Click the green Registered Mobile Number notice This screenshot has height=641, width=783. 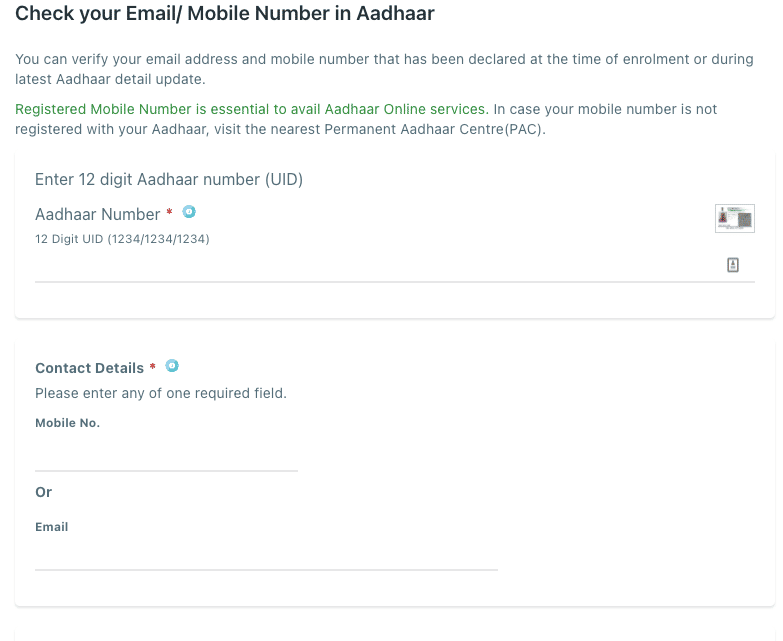pyautogui.click(x=252, y=109)
